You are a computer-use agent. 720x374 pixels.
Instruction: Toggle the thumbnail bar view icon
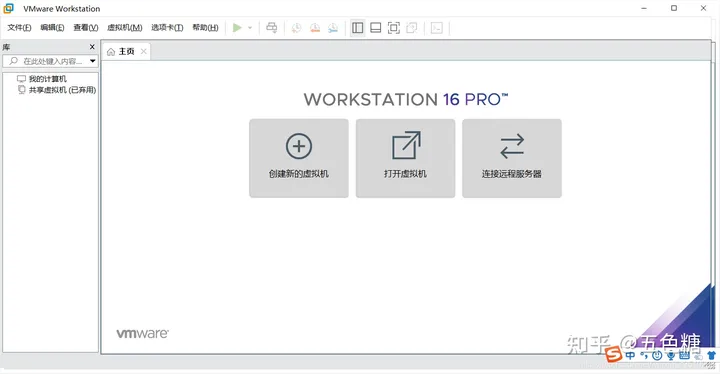pos(376,28)
